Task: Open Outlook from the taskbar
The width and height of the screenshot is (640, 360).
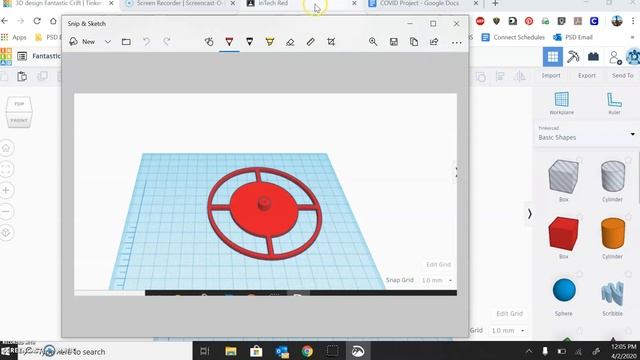Action: pyautogui.click(x=282, y=351)
